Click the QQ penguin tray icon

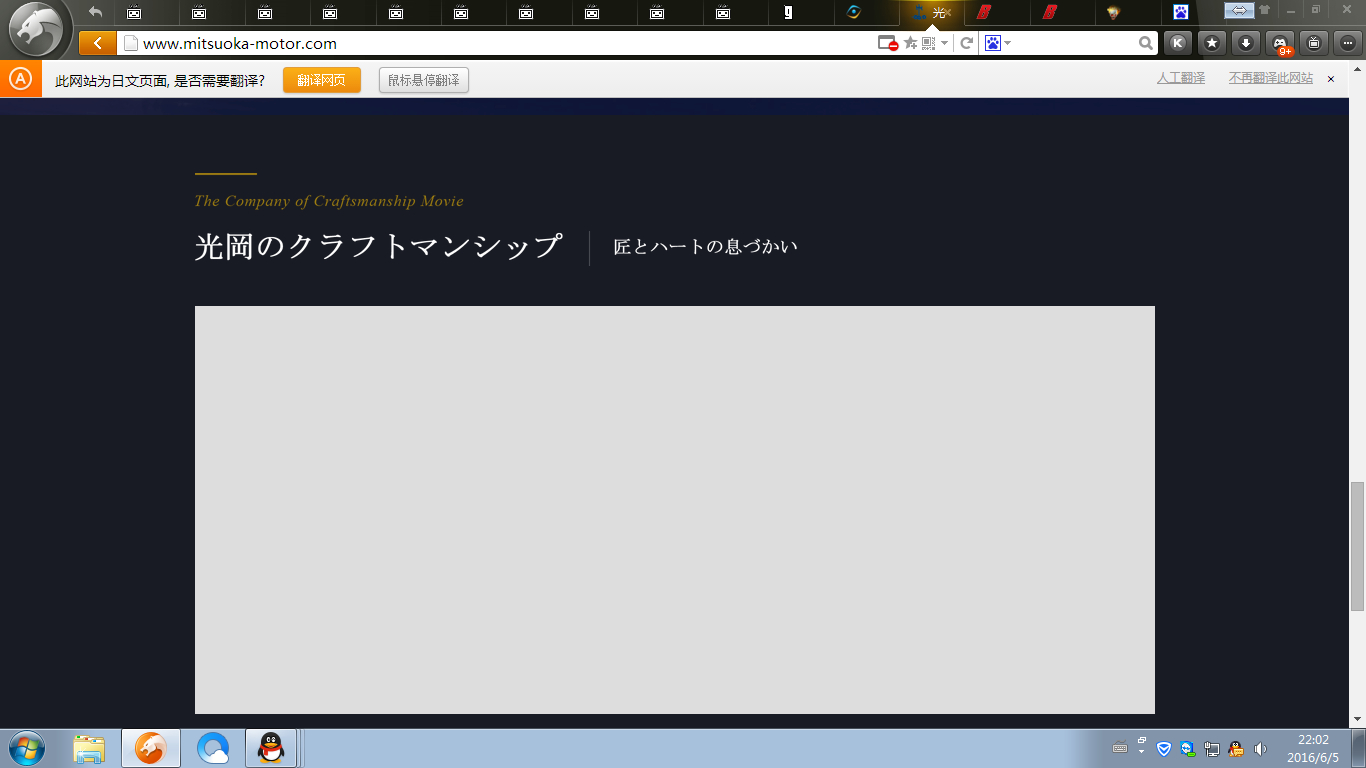pos(1236,748)
